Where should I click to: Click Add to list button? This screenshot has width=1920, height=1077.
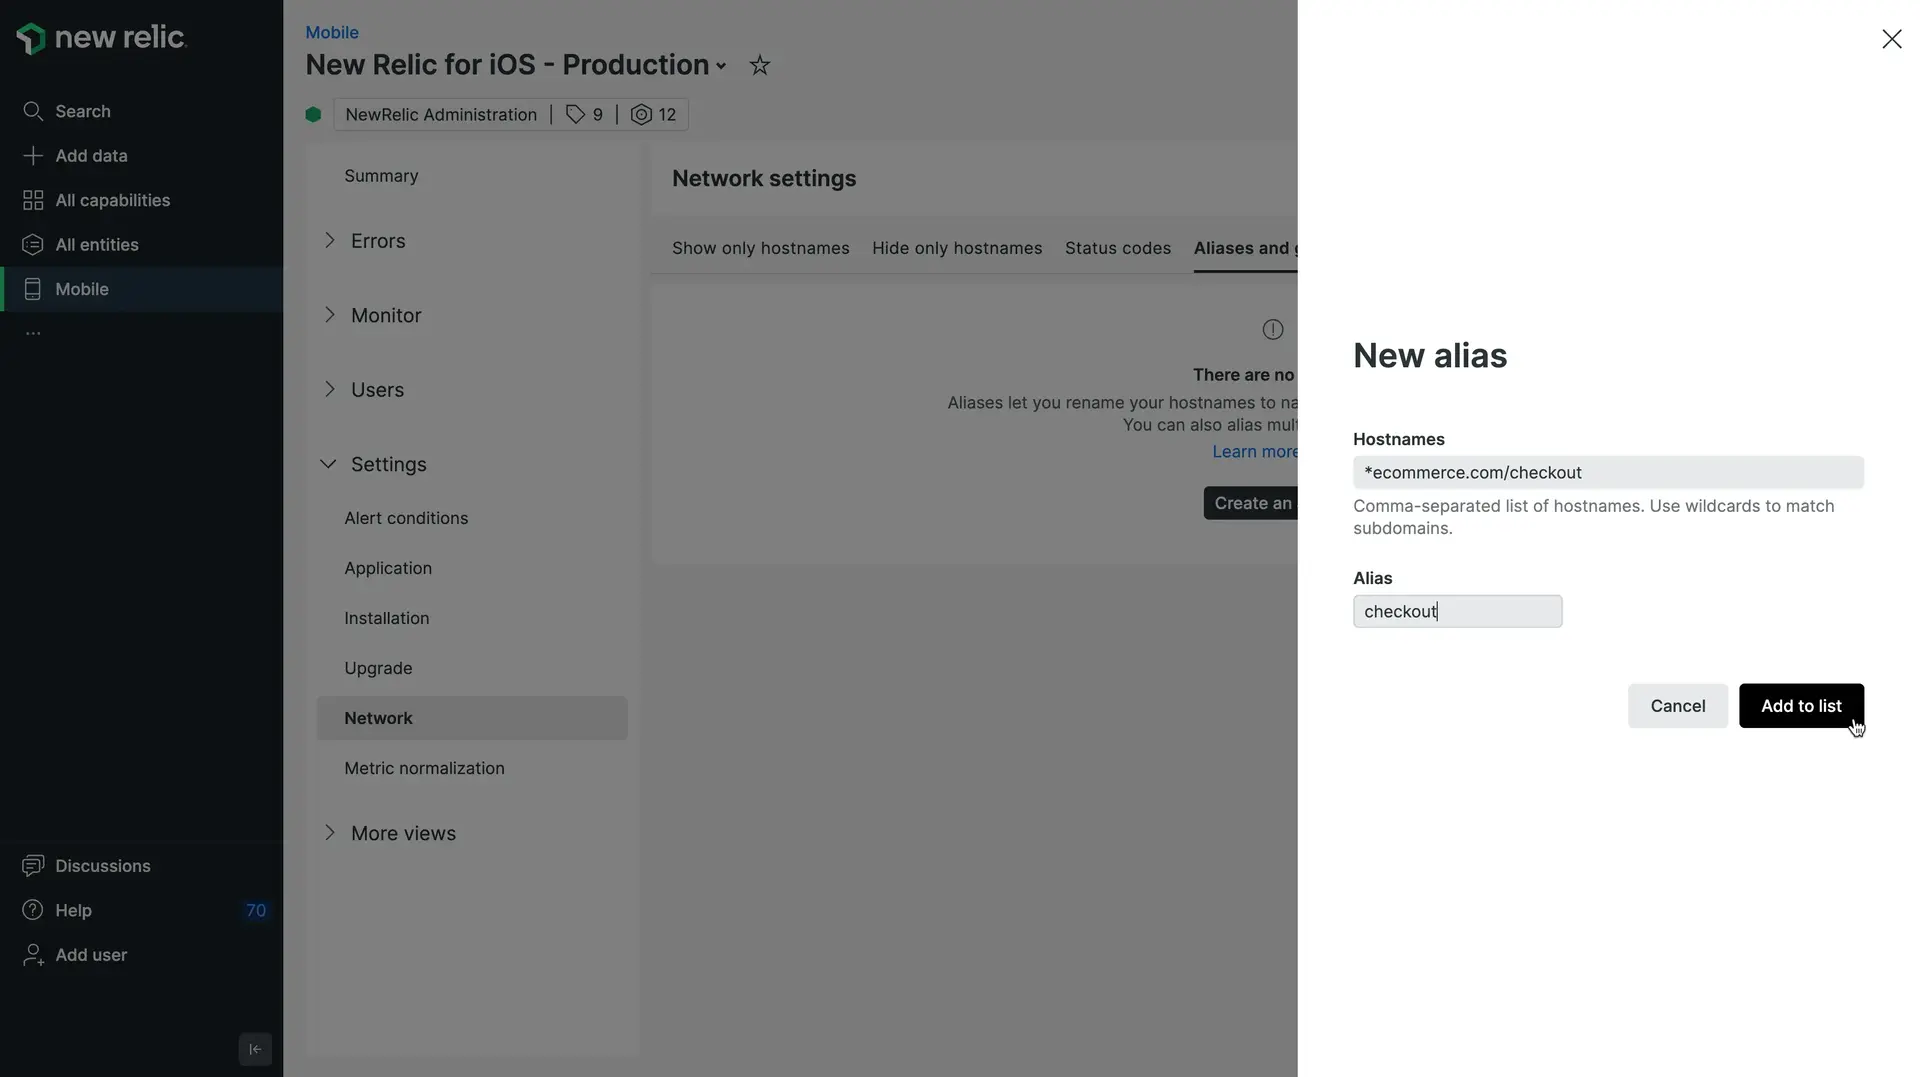(x=1801, y=706)
